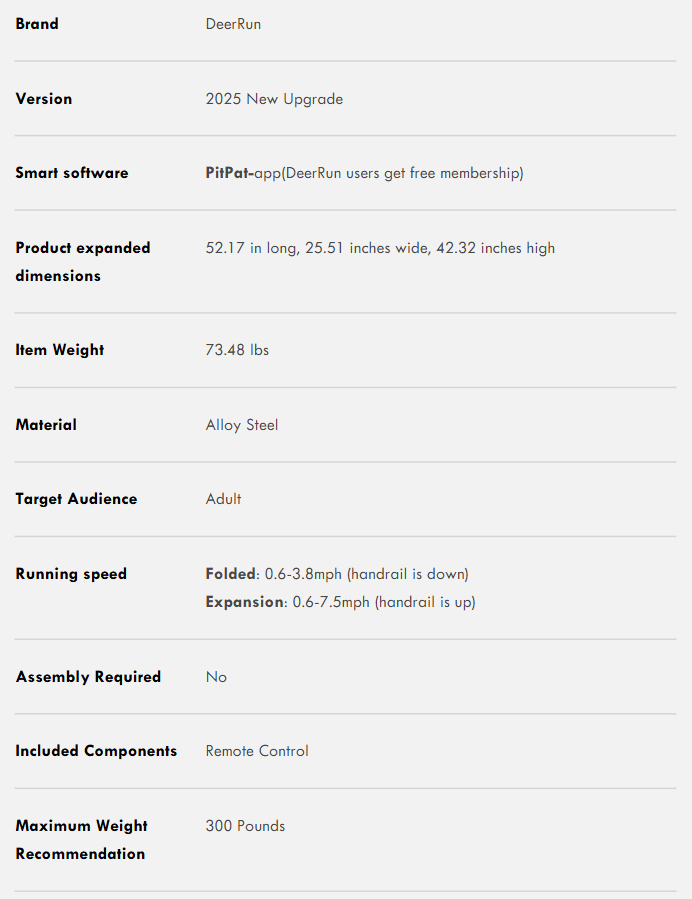Click the Assembly Required label
Screen dimensions: 692x899
[x=88, y=677]
